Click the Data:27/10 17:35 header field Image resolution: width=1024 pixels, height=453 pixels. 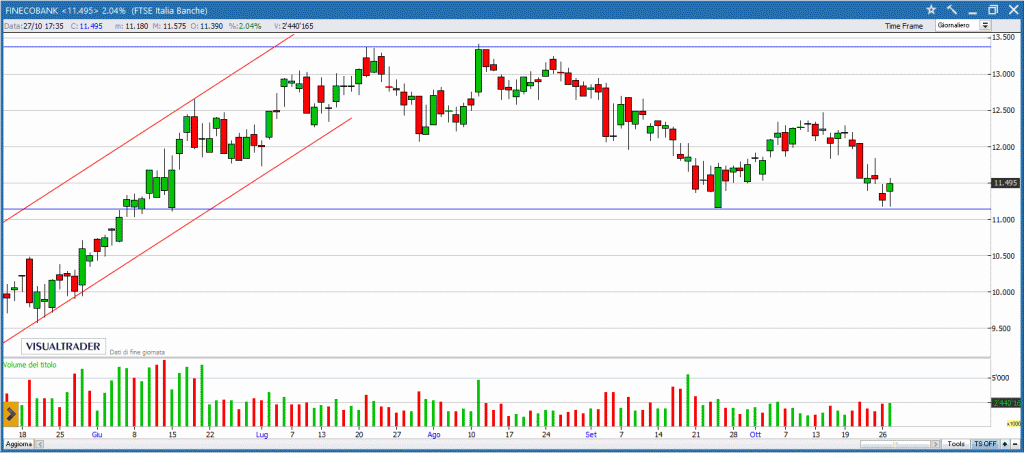pyautogui.click(x=32, y=26)
